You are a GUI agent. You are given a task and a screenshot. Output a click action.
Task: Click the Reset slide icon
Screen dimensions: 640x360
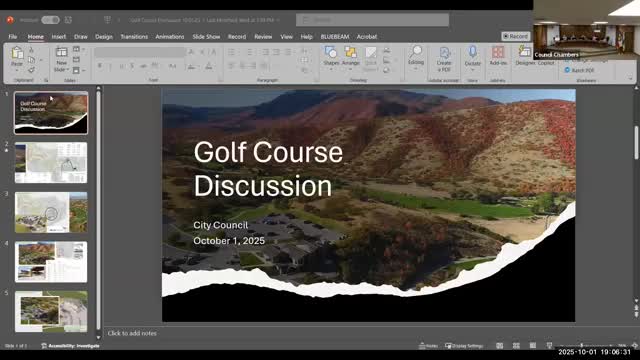[76, 60]
